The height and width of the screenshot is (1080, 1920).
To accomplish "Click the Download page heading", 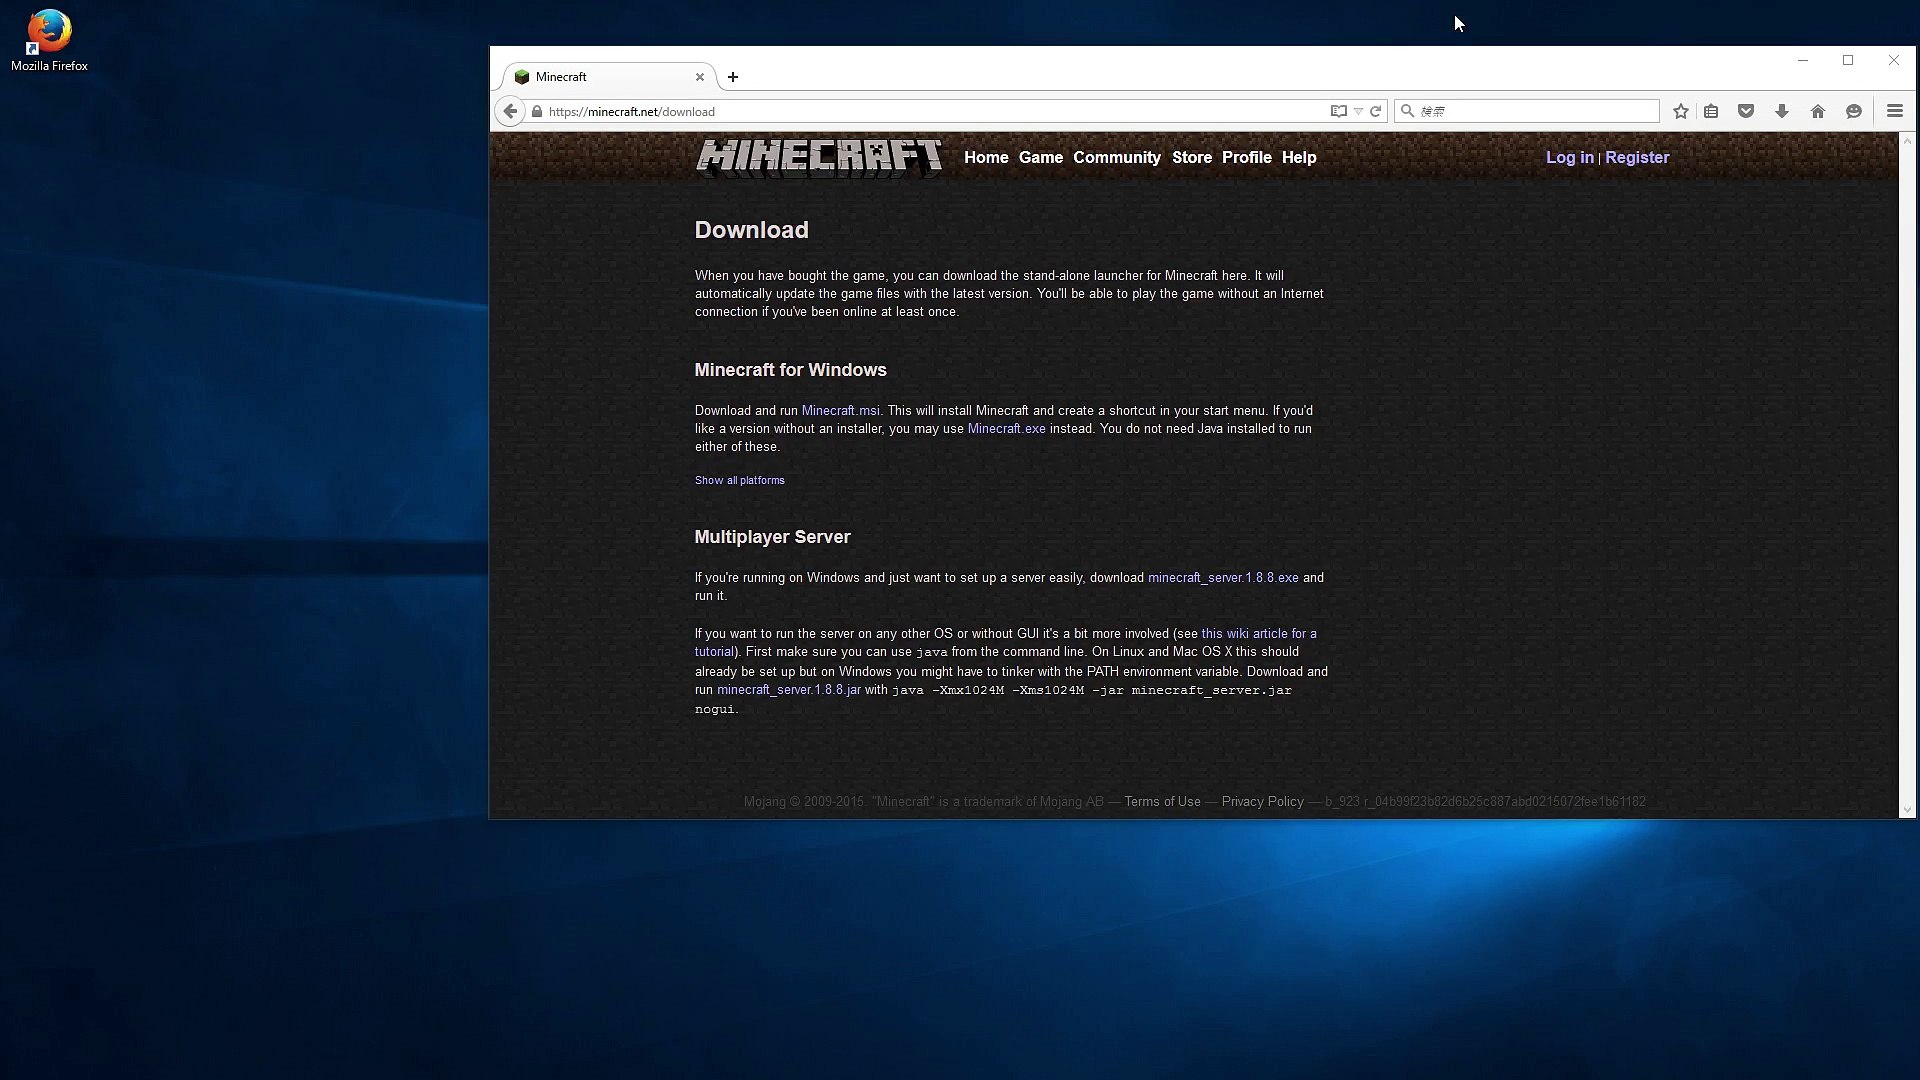I will point(751,230).
